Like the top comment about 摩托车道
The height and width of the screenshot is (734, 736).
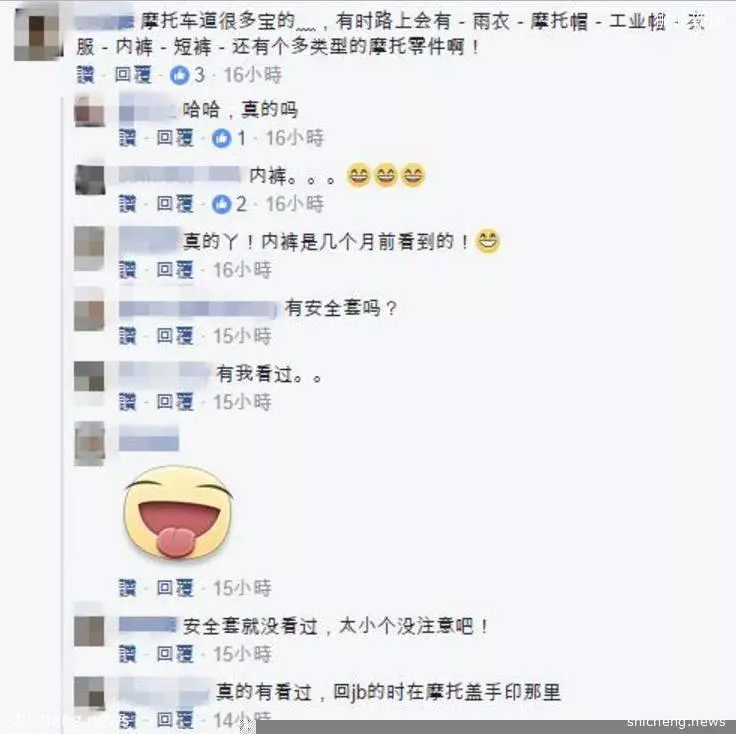point(85,75)
